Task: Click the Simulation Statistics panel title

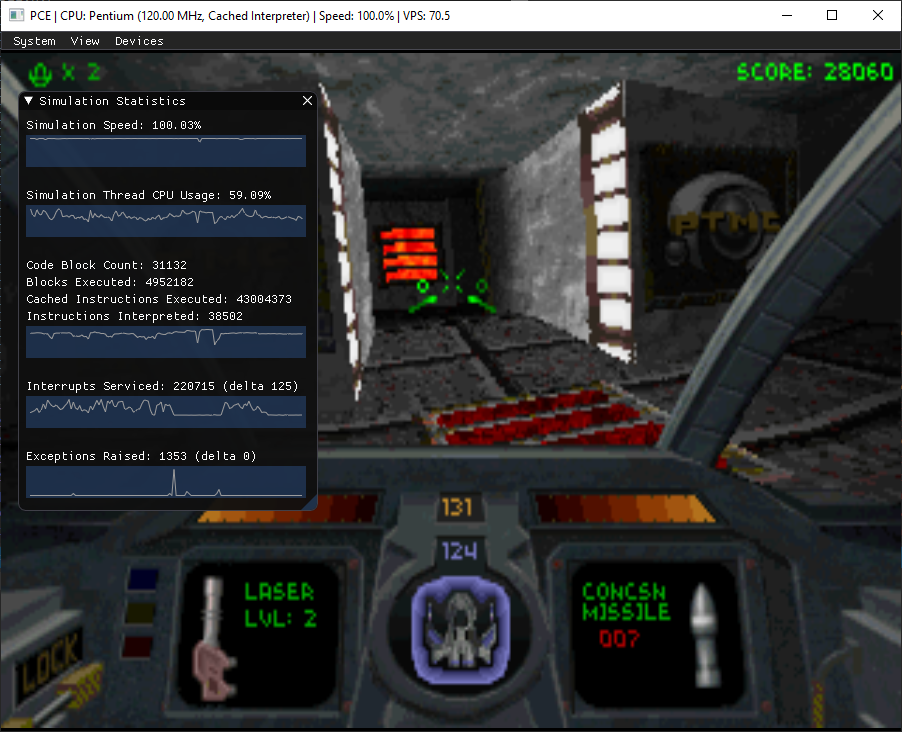Action: tap(113, 101)
